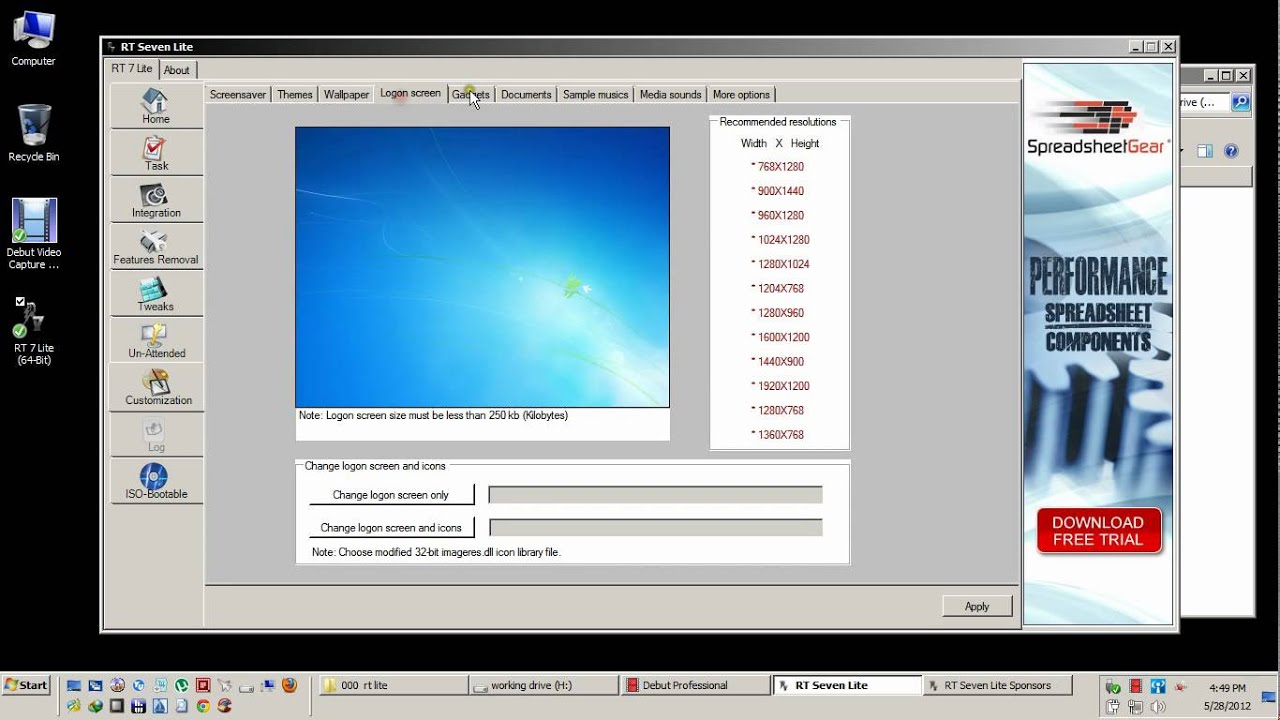Click the 1280X1024 resolution entry

tap(781, 264)
